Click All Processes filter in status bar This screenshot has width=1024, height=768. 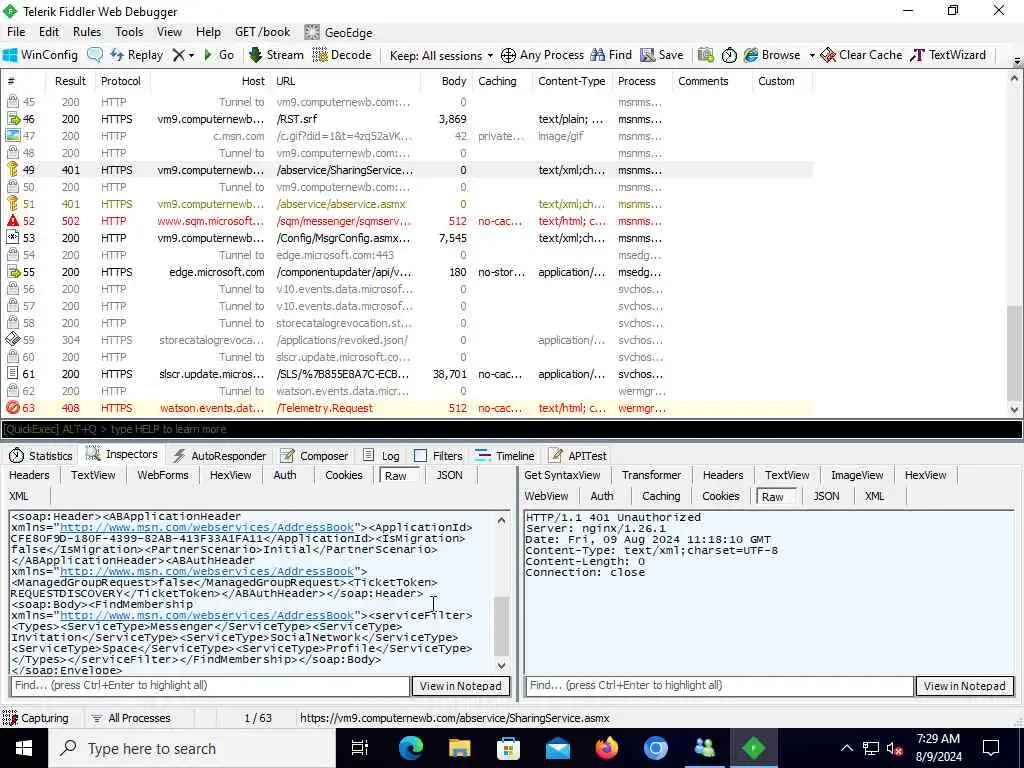(x=131, y=718)
